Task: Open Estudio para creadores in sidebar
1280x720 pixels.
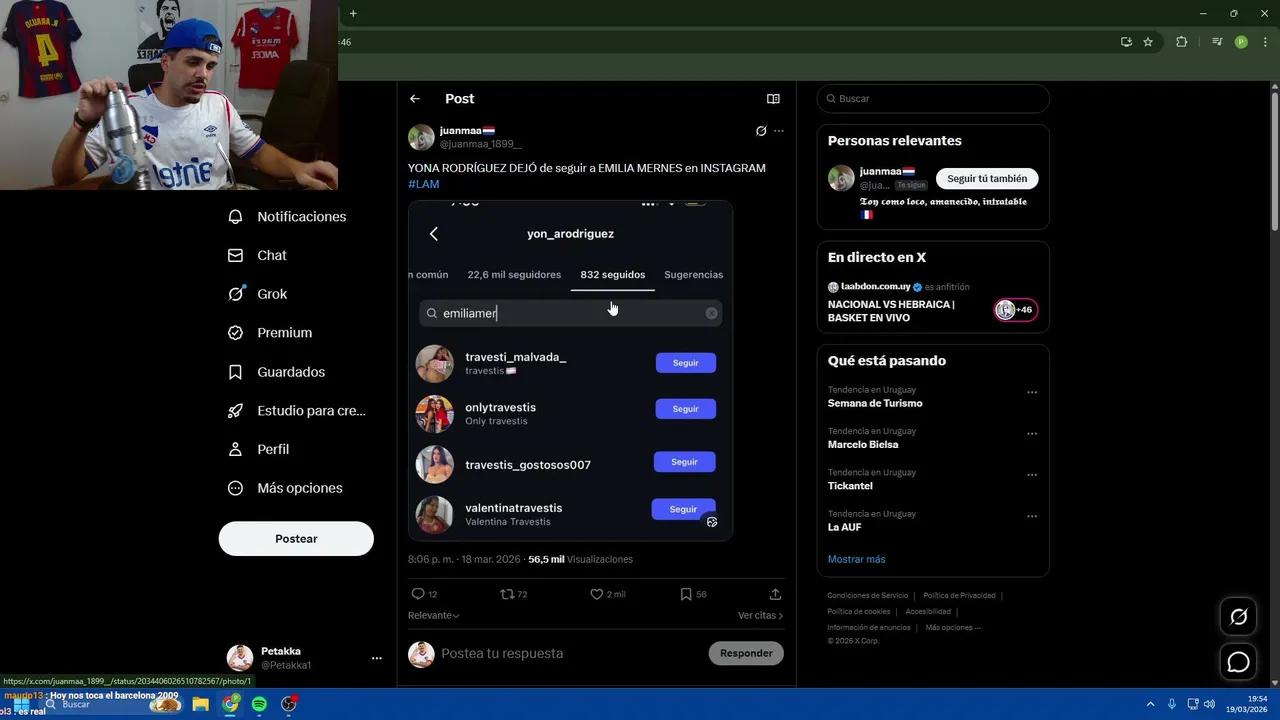Action: pos(297,411)
